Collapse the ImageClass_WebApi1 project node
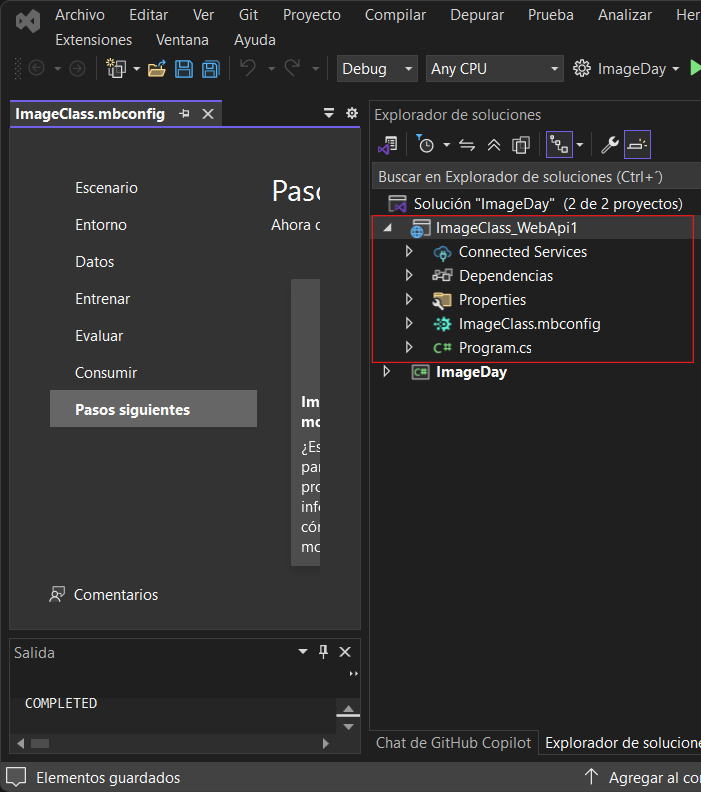 [x=387, y=228]
